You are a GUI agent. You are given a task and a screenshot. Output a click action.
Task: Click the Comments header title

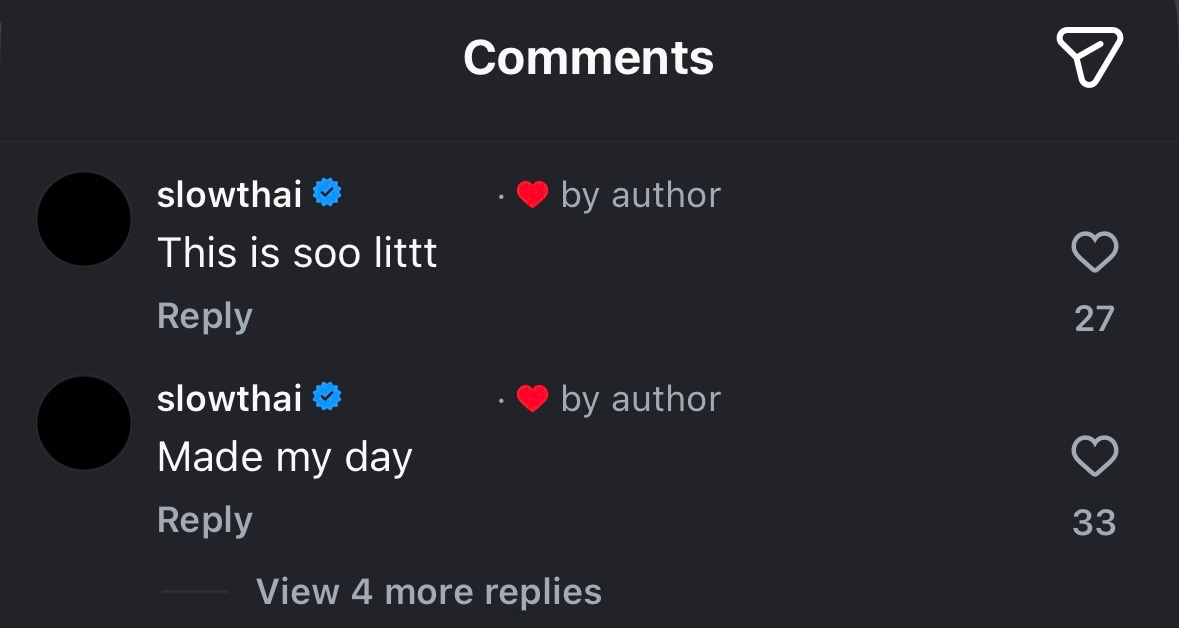tap(588, 57)
